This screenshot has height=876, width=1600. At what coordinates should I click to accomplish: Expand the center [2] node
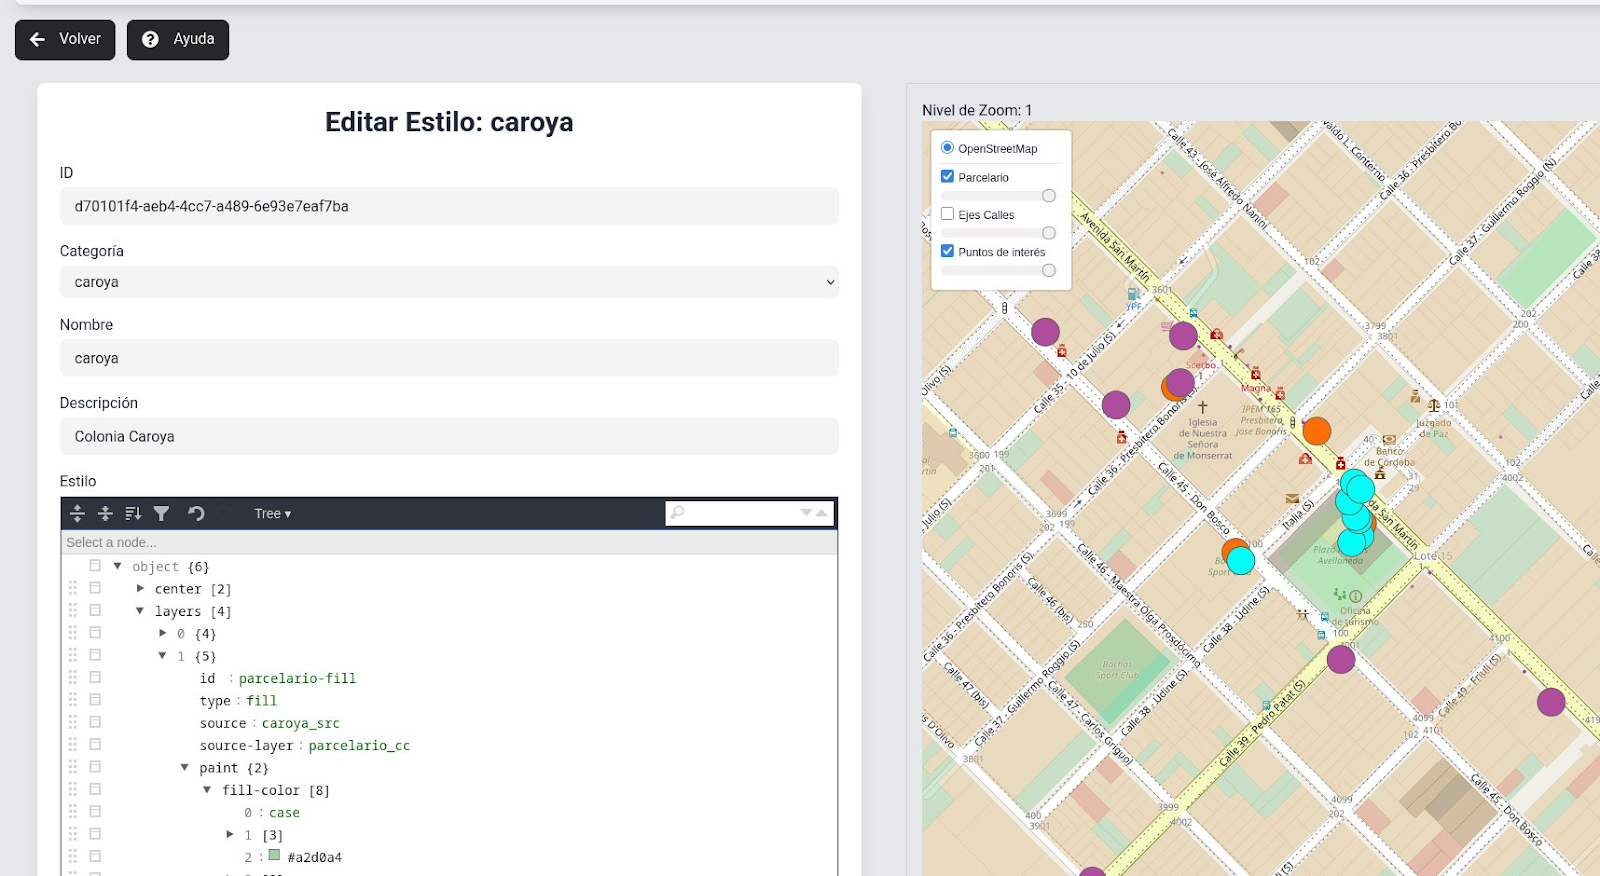click(x=140, y=588)
